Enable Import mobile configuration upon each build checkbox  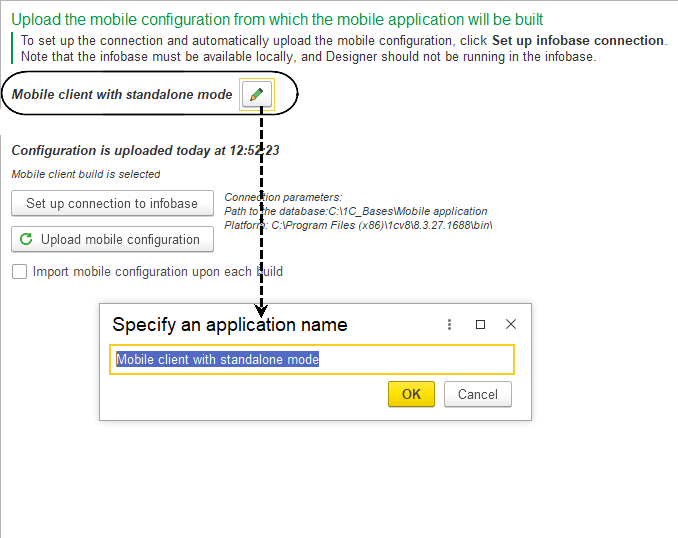coord(19,272)
